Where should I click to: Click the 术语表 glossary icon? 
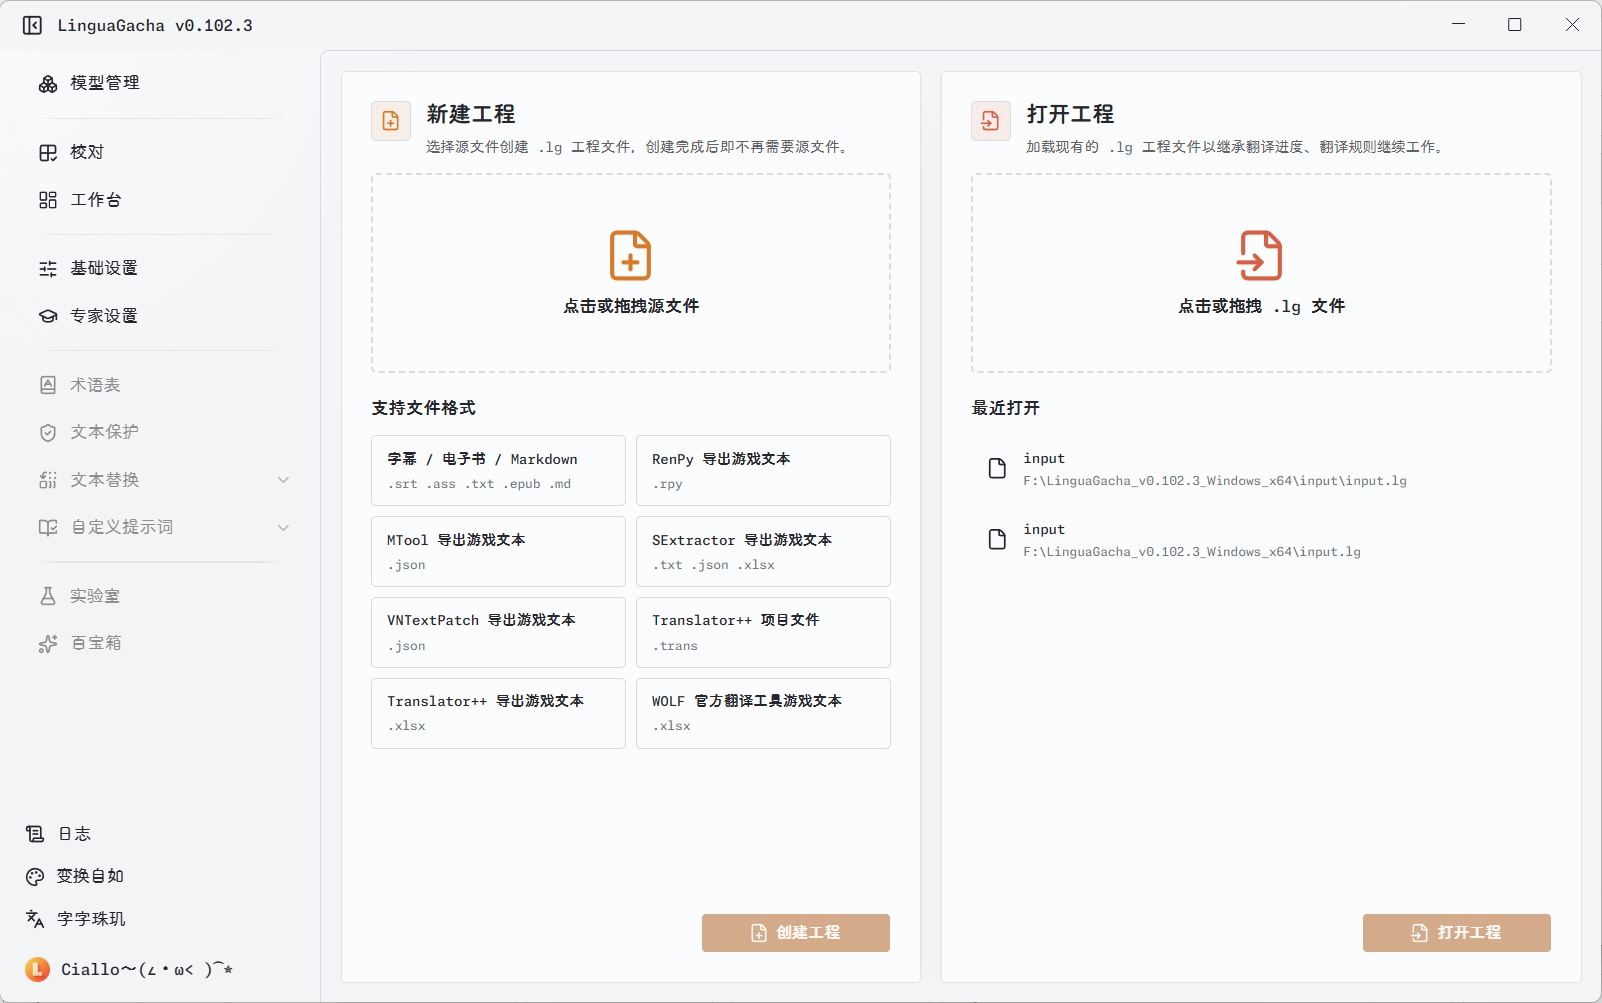48,385
